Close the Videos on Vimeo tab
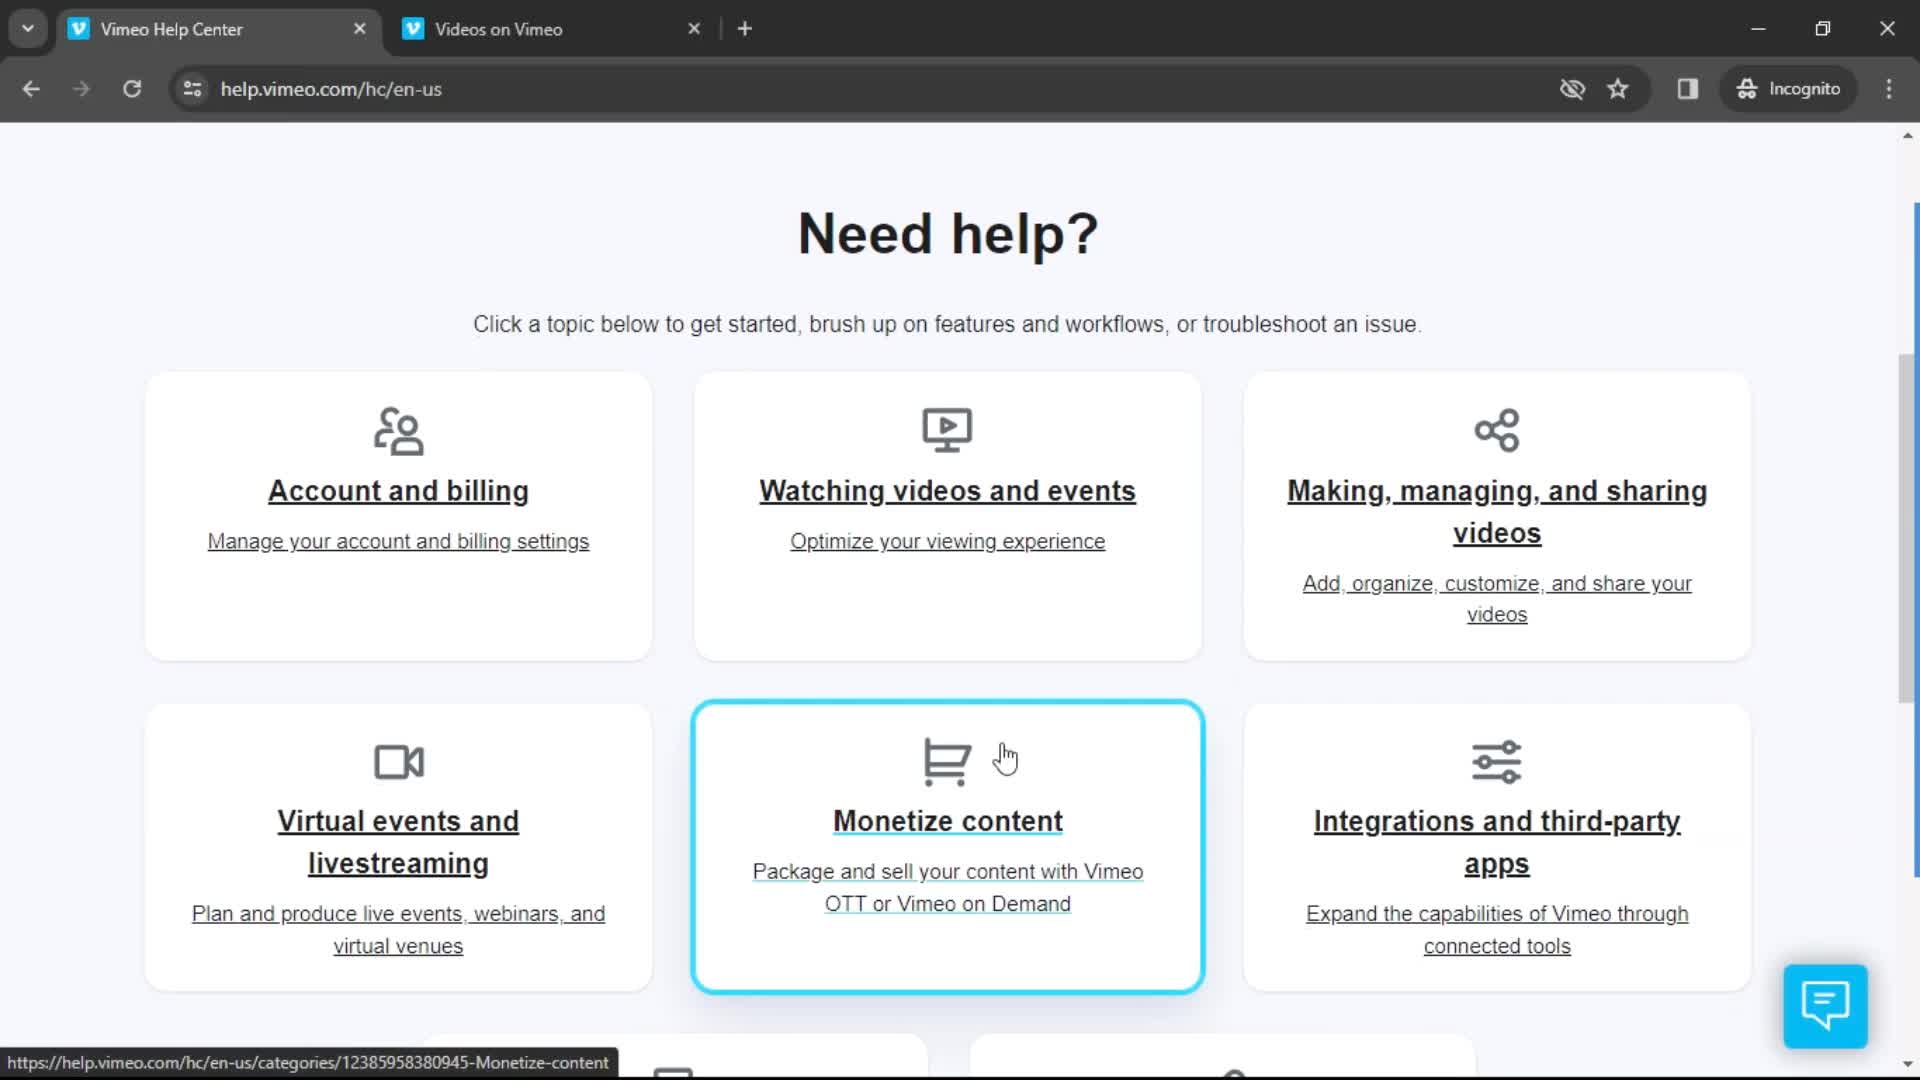This screenshot has width=1920, height=1080. (x=694, y=29)
